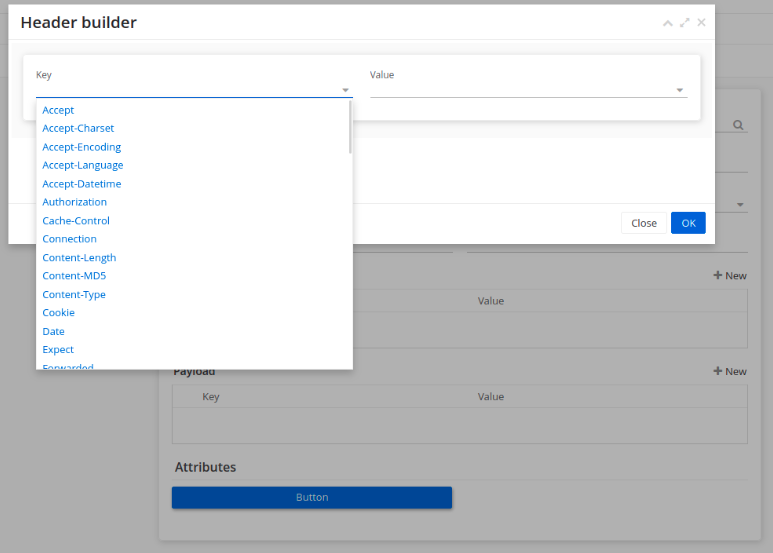Click into the Key combo box field
Viewport: 773px width, 553px height.
click(194, 90)
